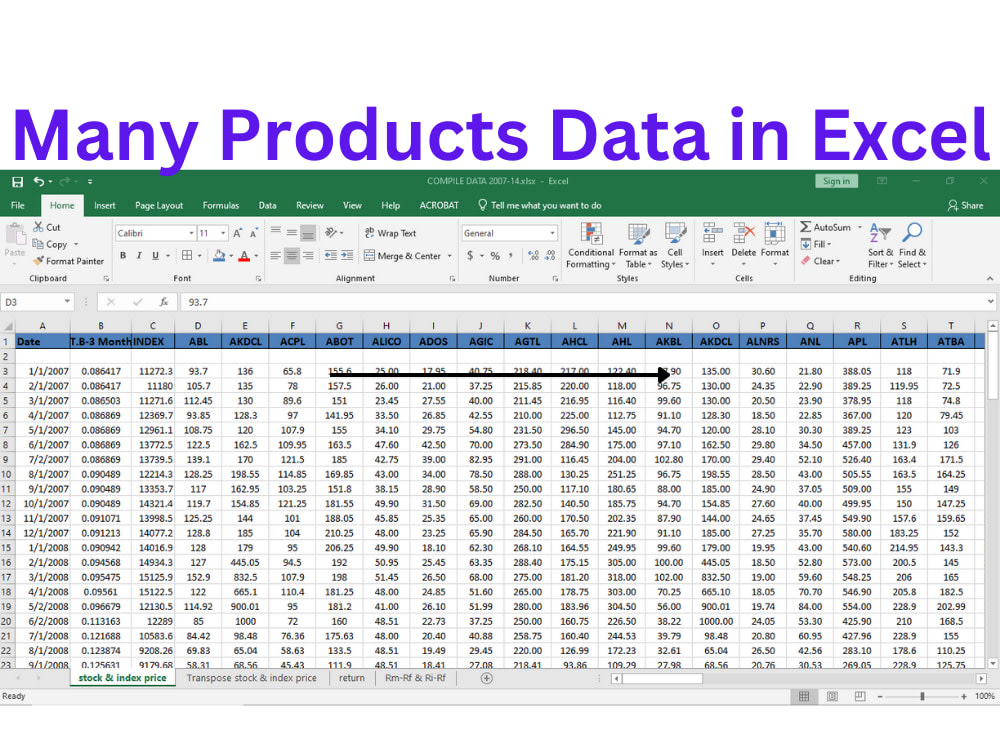Open Find & Select menu
The width and height of the screenshot is (1000, 750).
(912, 246)
